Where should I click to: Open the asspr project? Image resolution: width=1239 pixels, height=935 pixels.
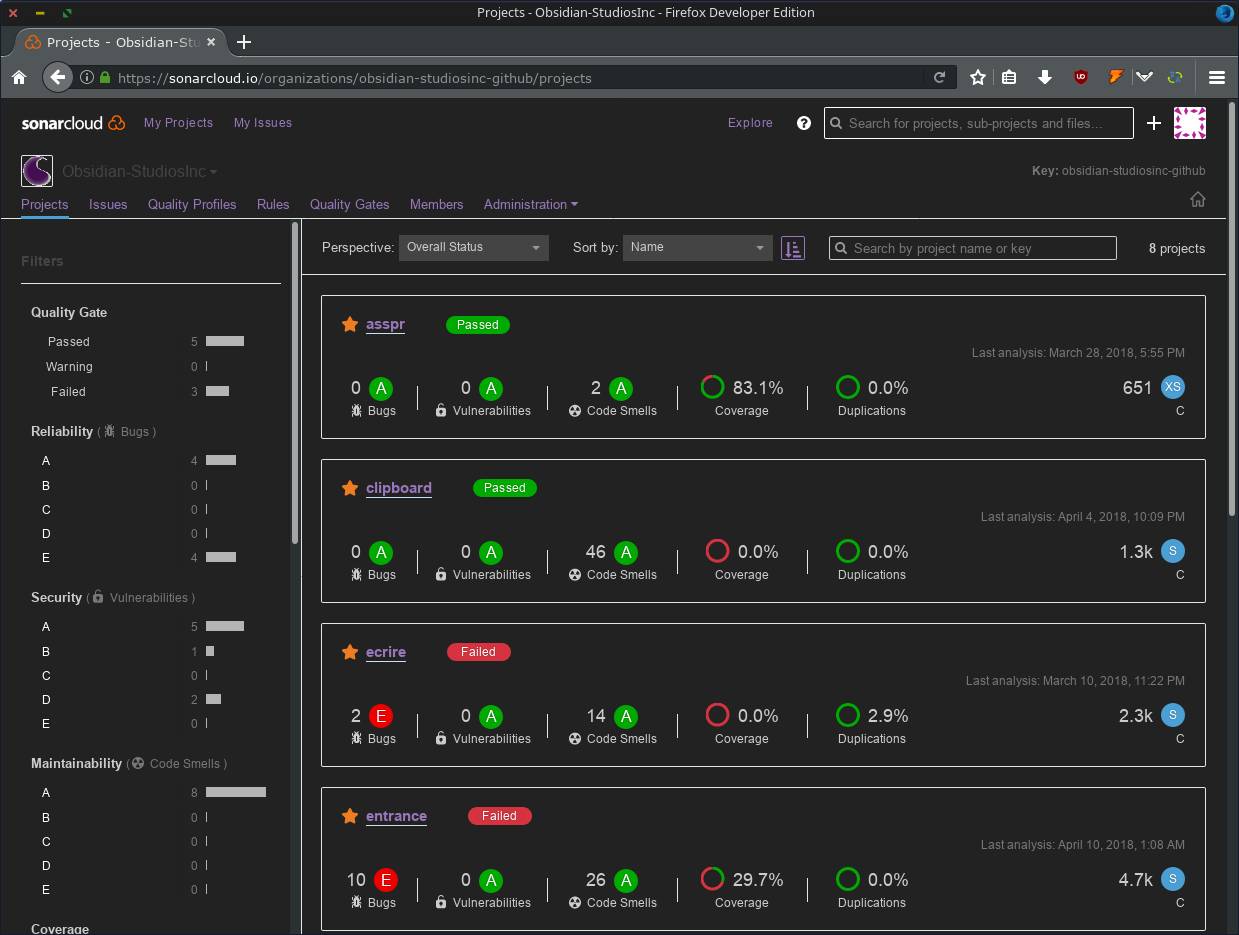tap(385, 324)
